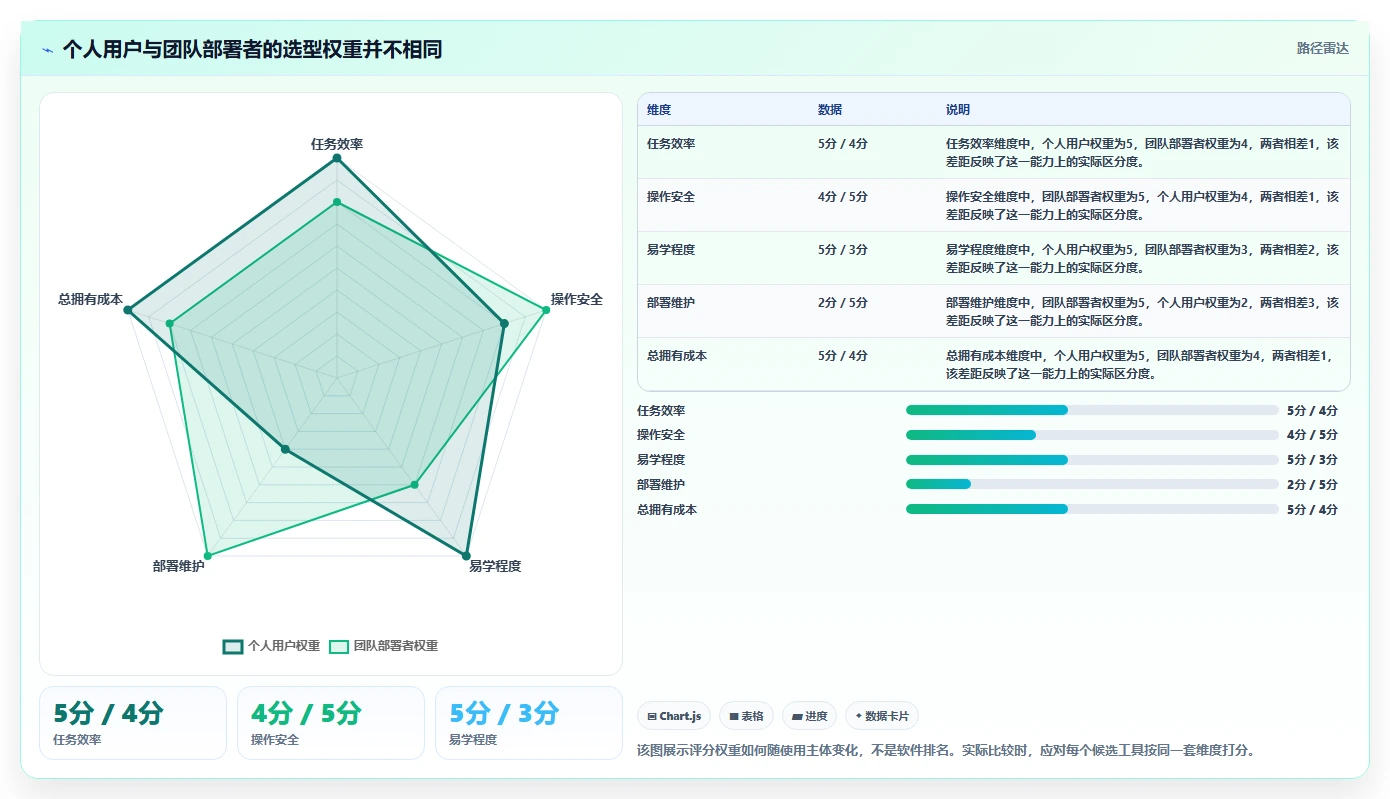Select the Chart.js tag
Viewport: 1390px width, 799px height.
pyautogui.click(x=674, y=716)
